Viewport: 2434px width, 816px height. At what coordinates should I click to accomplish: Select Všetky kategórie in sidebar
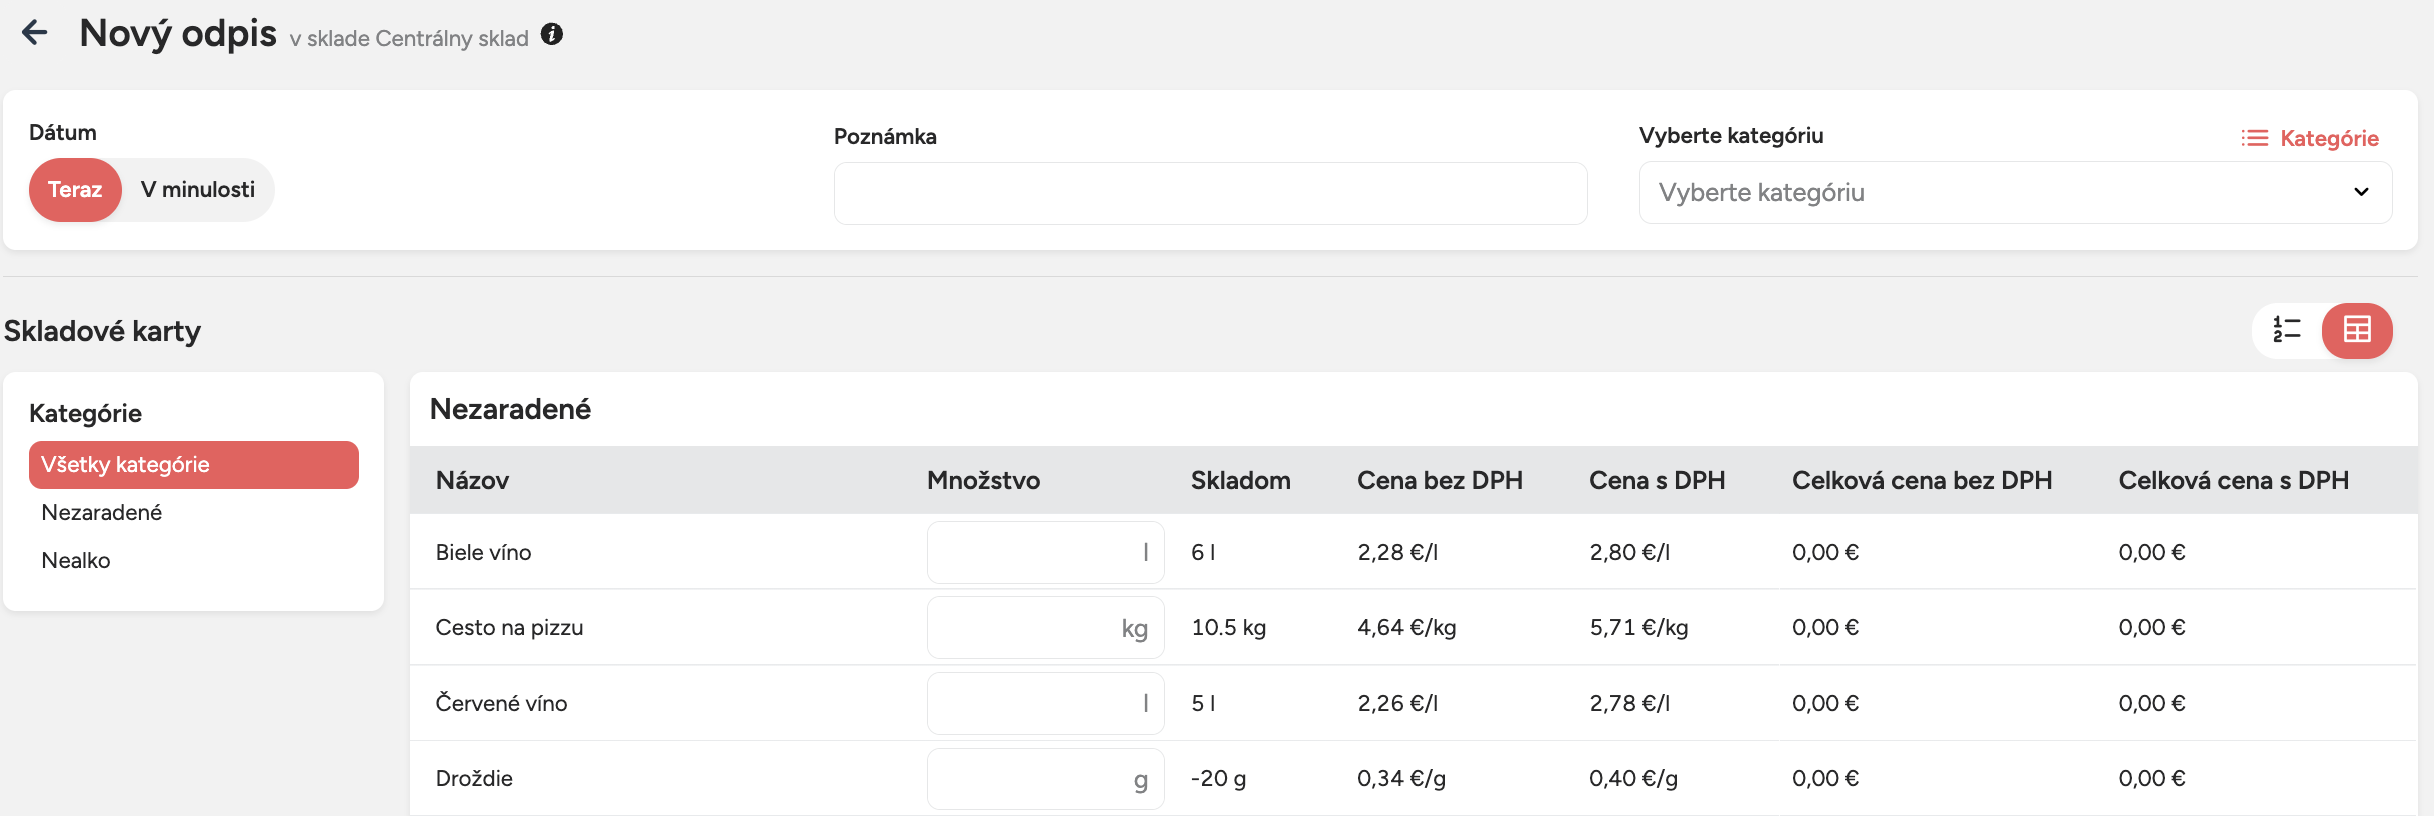[193, 465]
